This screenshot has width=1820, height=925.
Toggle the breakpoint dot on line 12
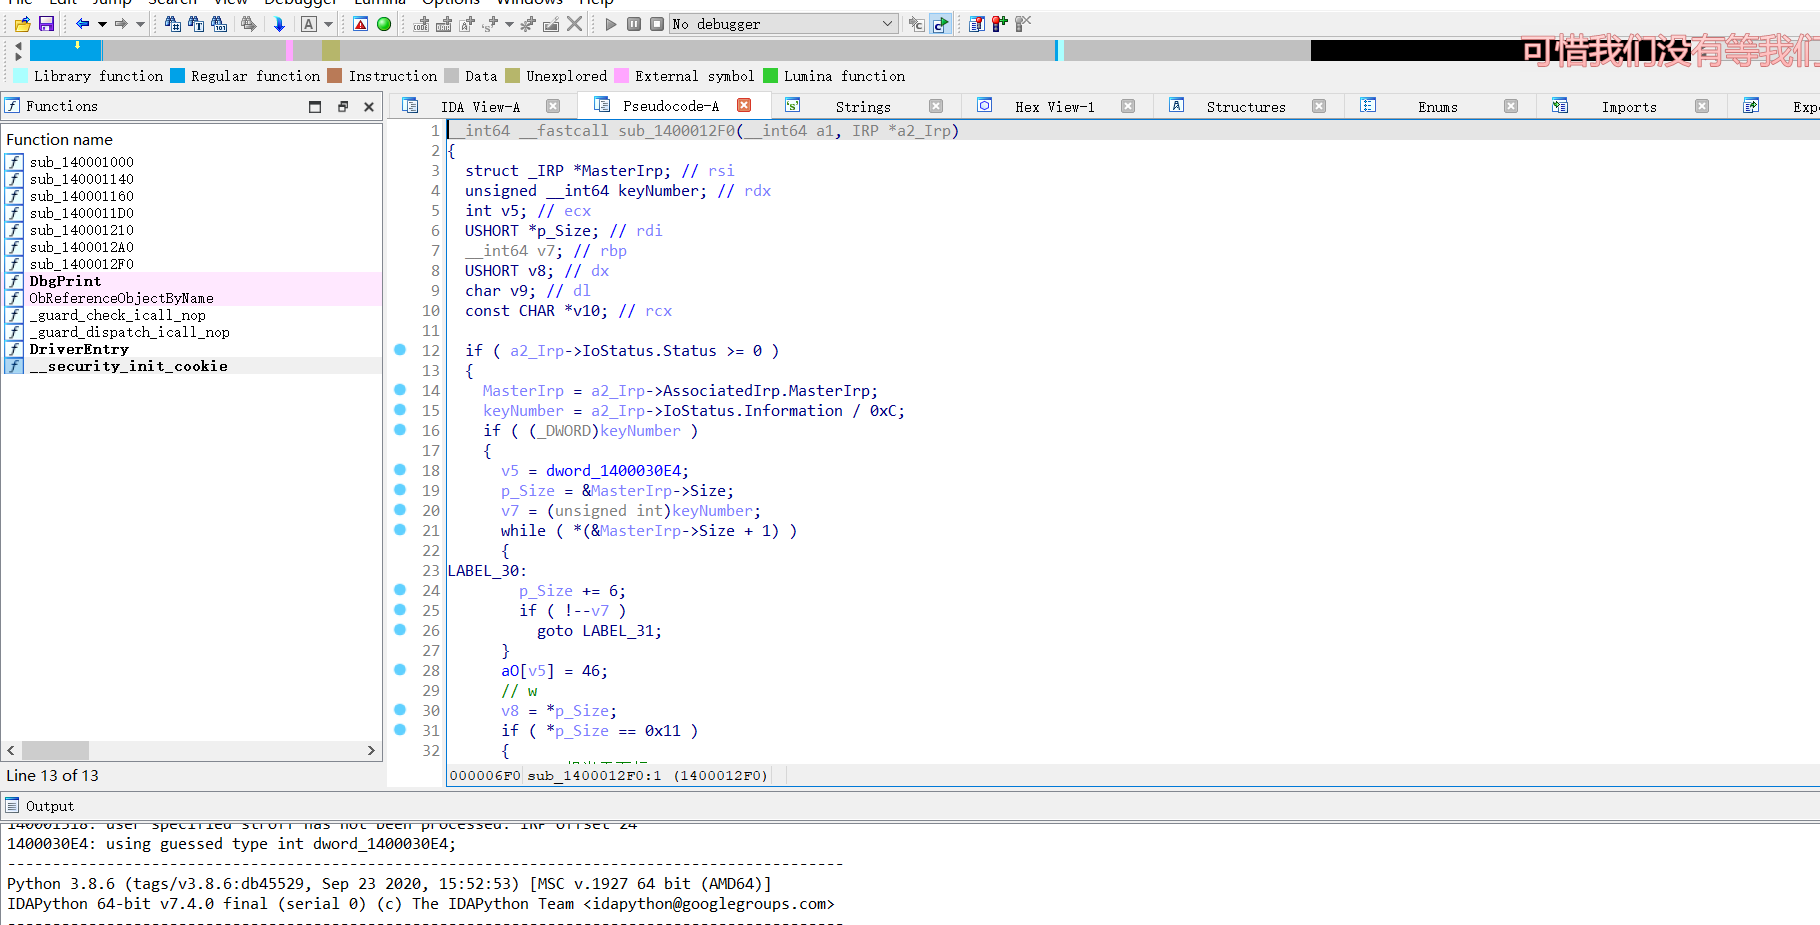tap(400, 350)
